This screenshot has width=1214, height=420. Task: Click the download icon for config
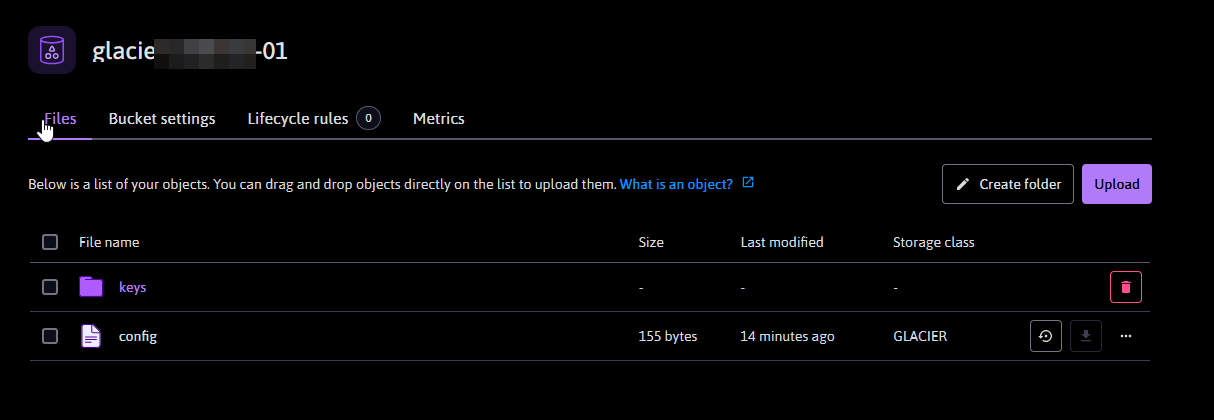[x=1086, y=336]
